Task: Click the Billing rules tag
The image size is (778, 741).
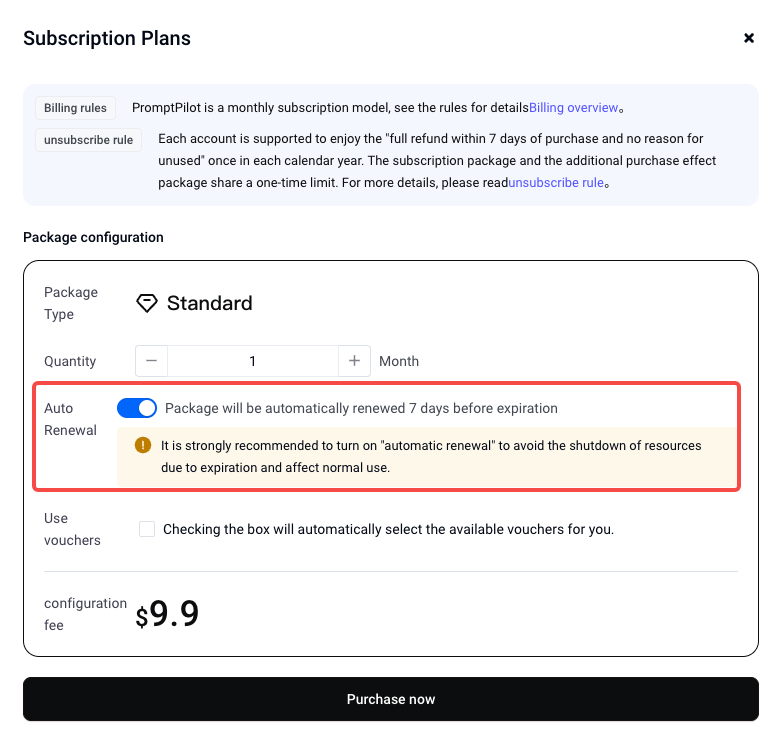Action: [75, 108]
